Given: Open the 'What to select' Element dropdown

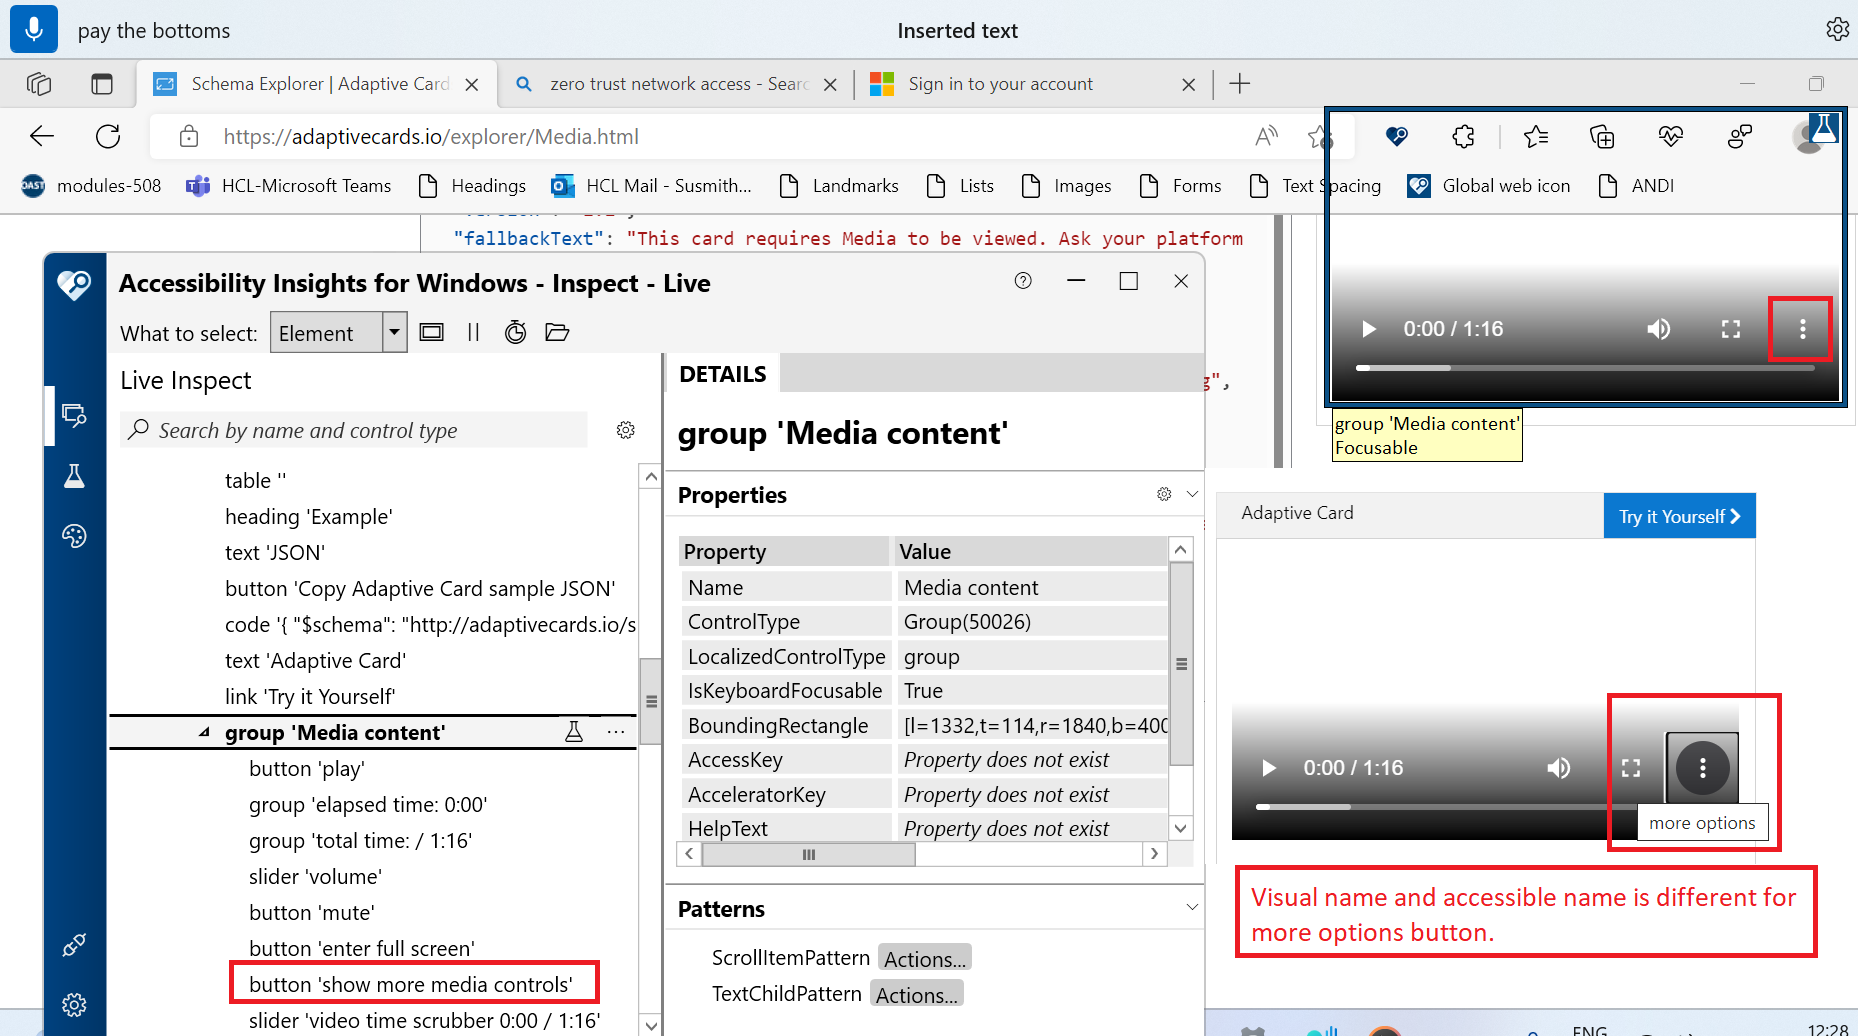Looking at the screenshot, I should (x=393, y=332).
